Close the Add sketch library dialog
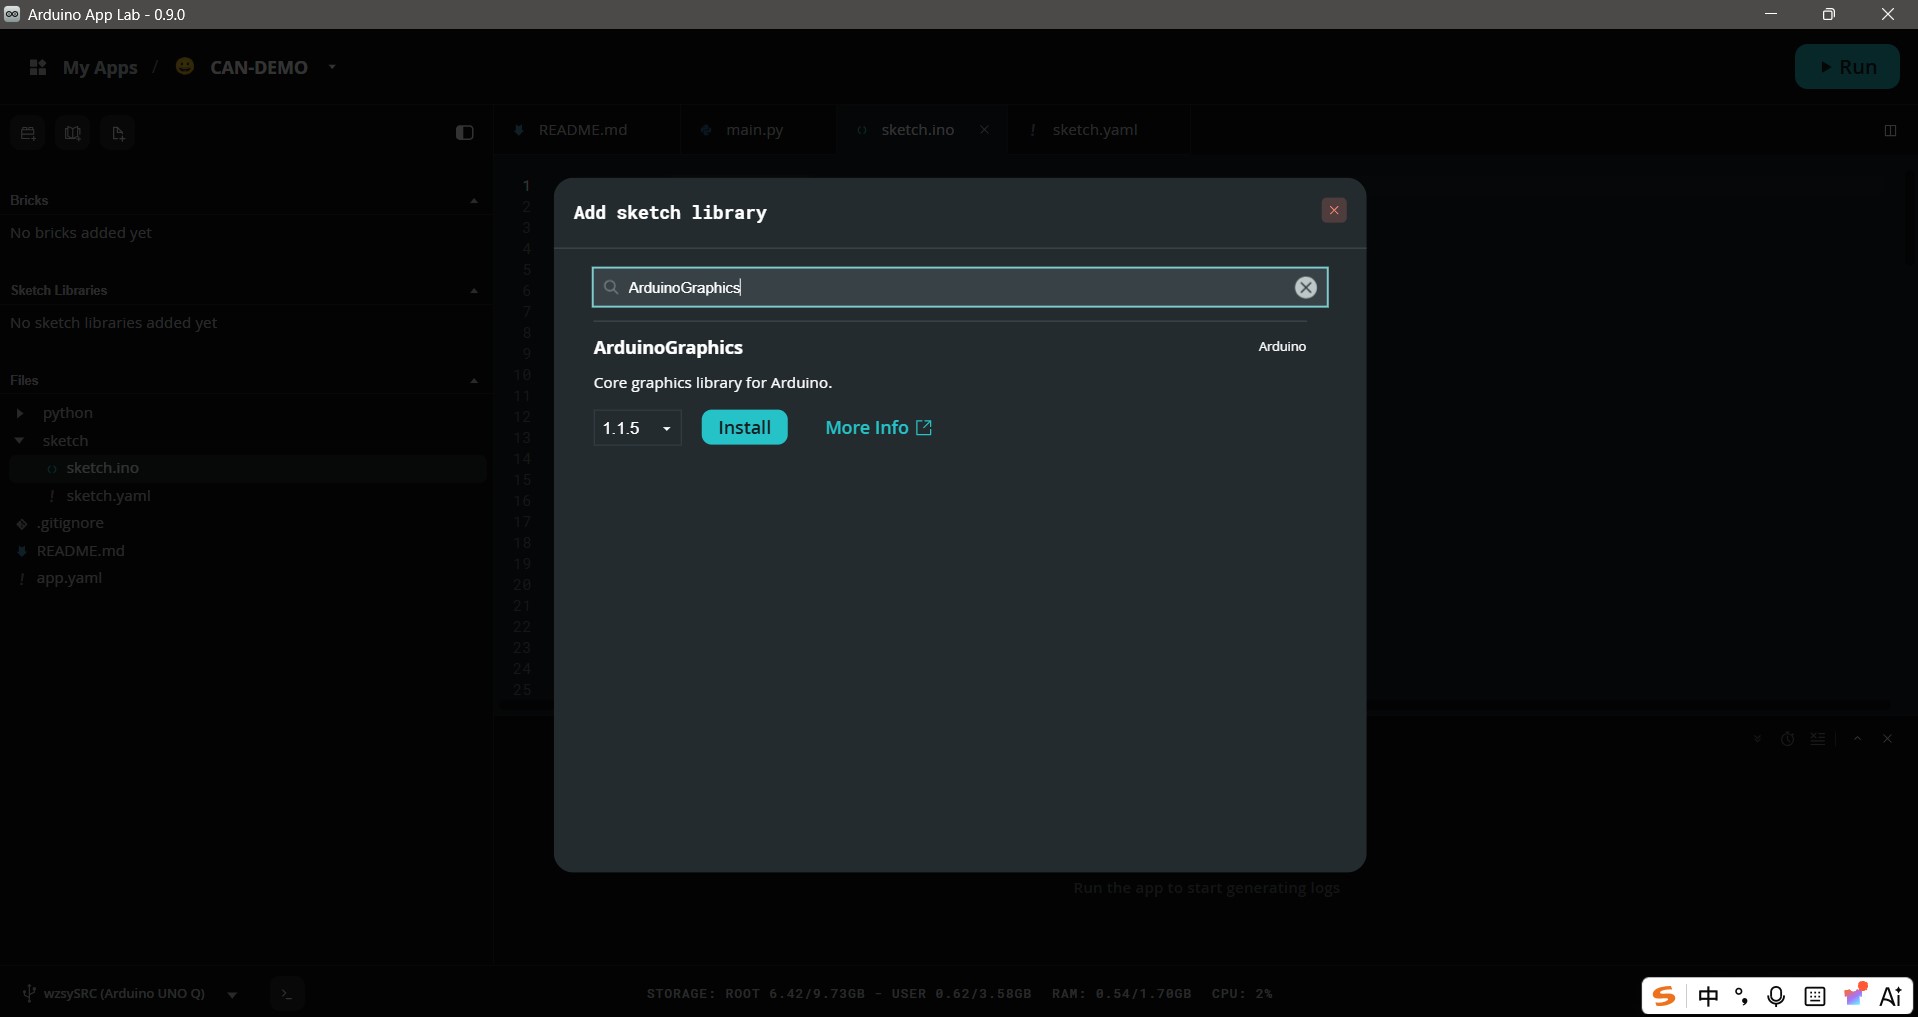 click(x=1333, y=210)
